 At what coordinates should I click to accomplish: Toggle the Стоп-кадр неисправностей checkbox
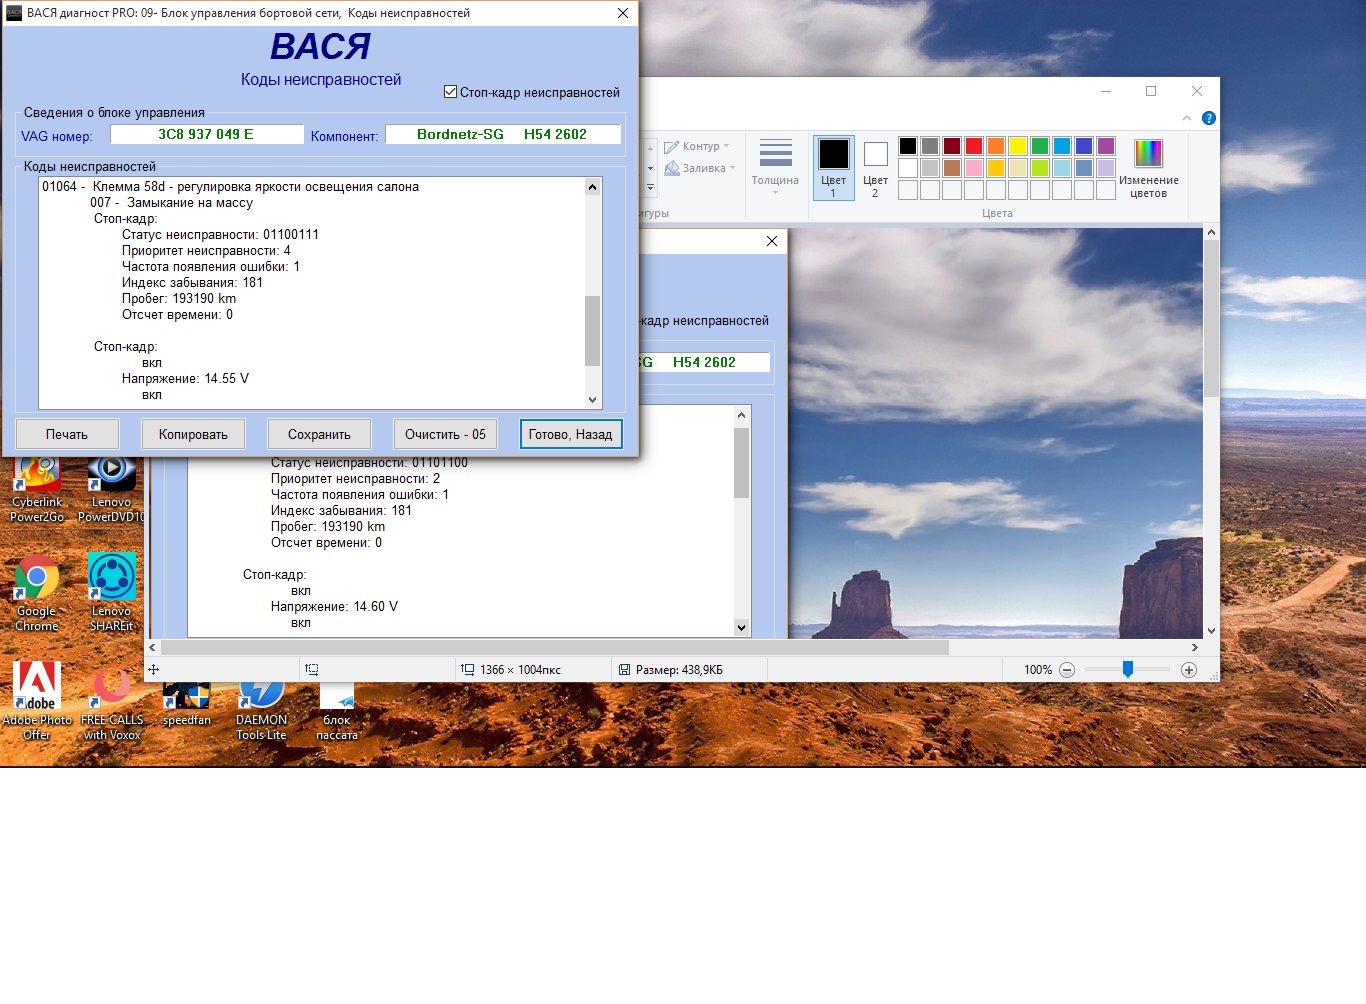click(451, 92)
